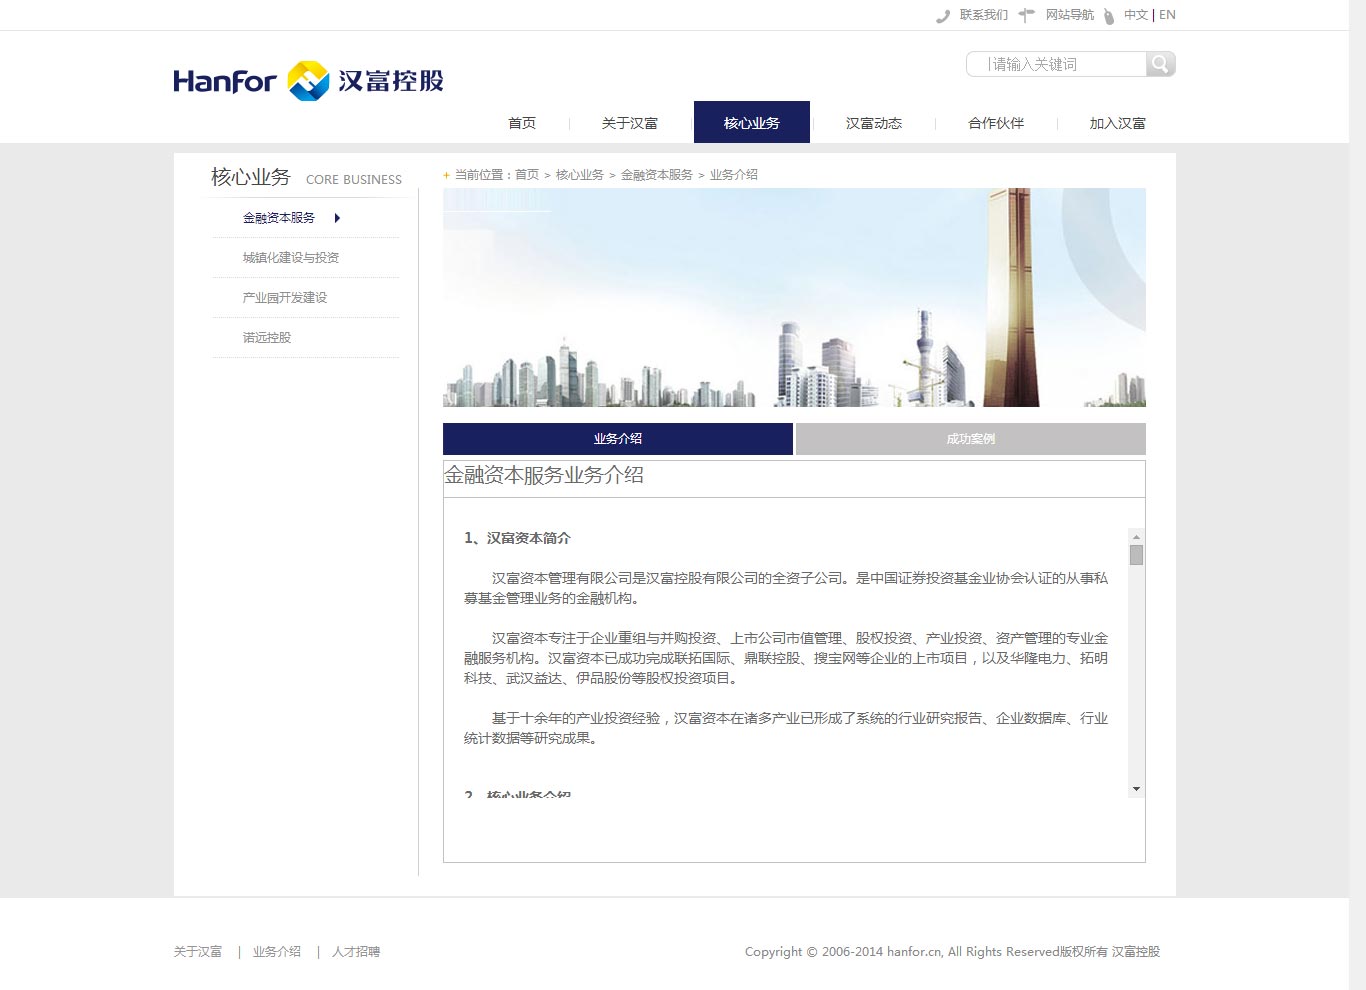The height and width of the screenshot is (990, 1366).
Task: Go to 关于汉富 in the top navigation
Action: [629, 123]
